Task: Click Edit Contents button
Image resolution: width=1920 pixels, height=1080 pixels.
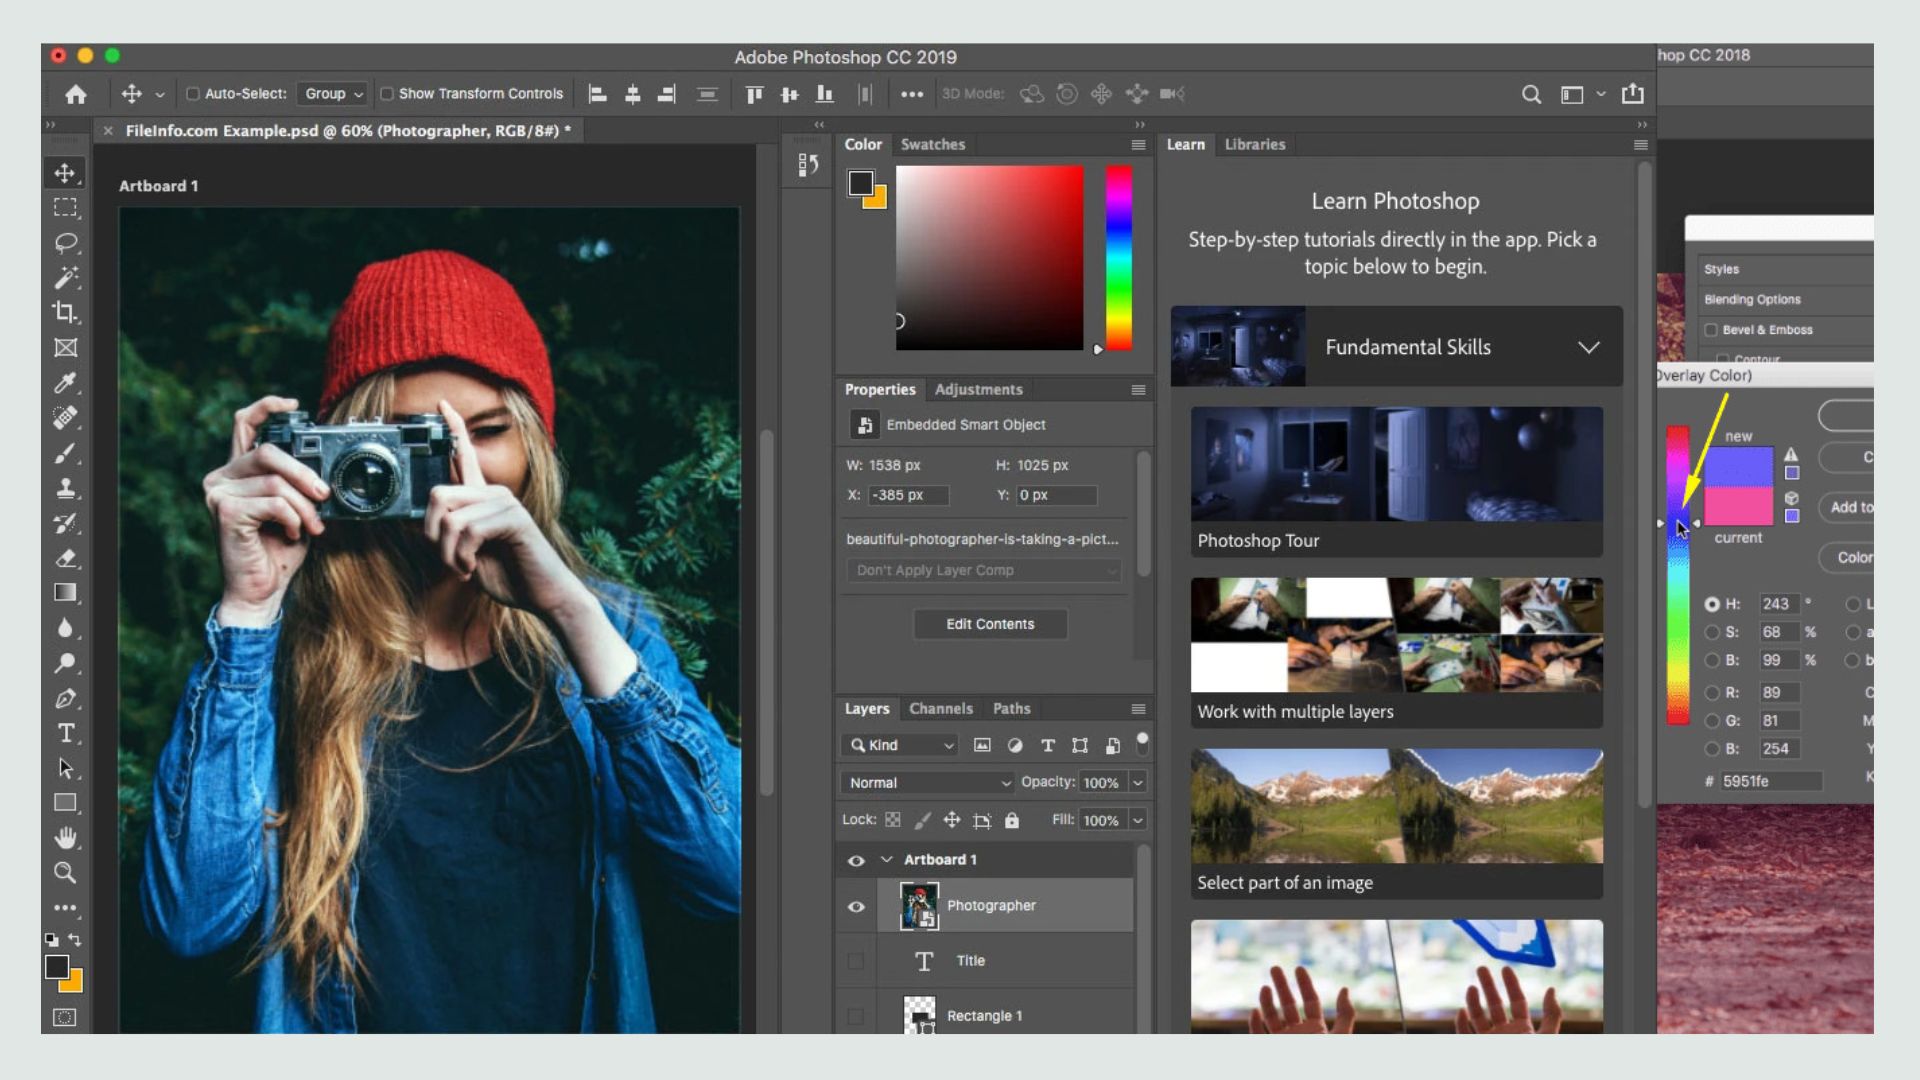Action: coord(989,622)
